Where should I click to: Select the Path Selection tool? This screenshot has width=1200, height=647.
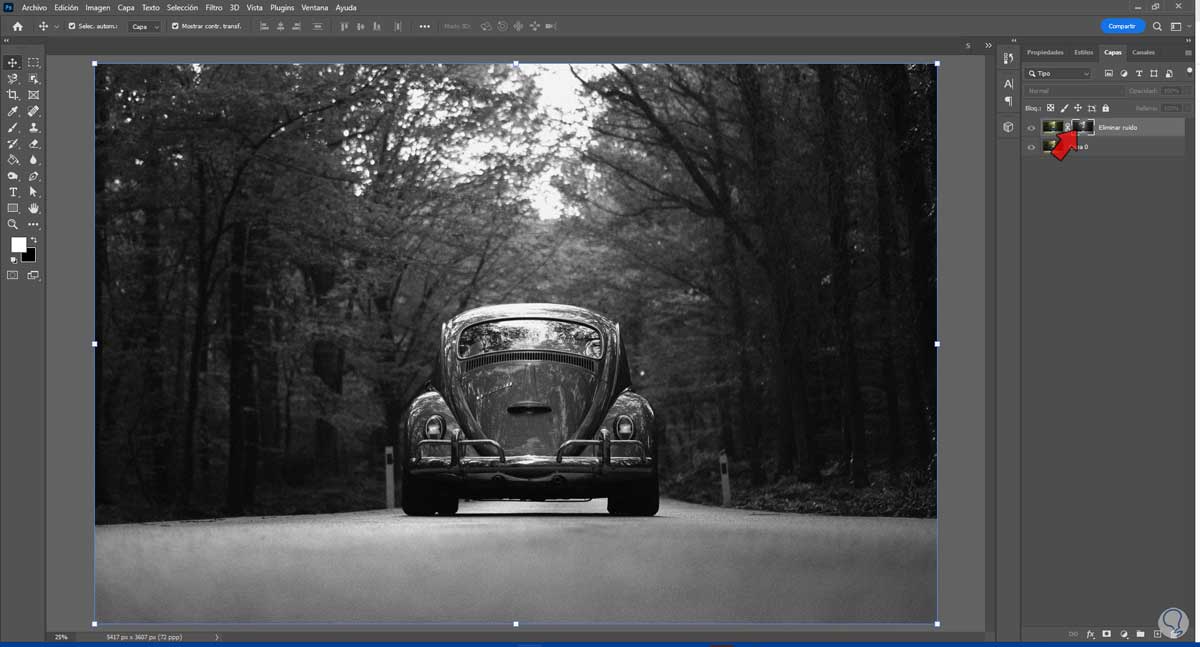(x=33, y=192)
